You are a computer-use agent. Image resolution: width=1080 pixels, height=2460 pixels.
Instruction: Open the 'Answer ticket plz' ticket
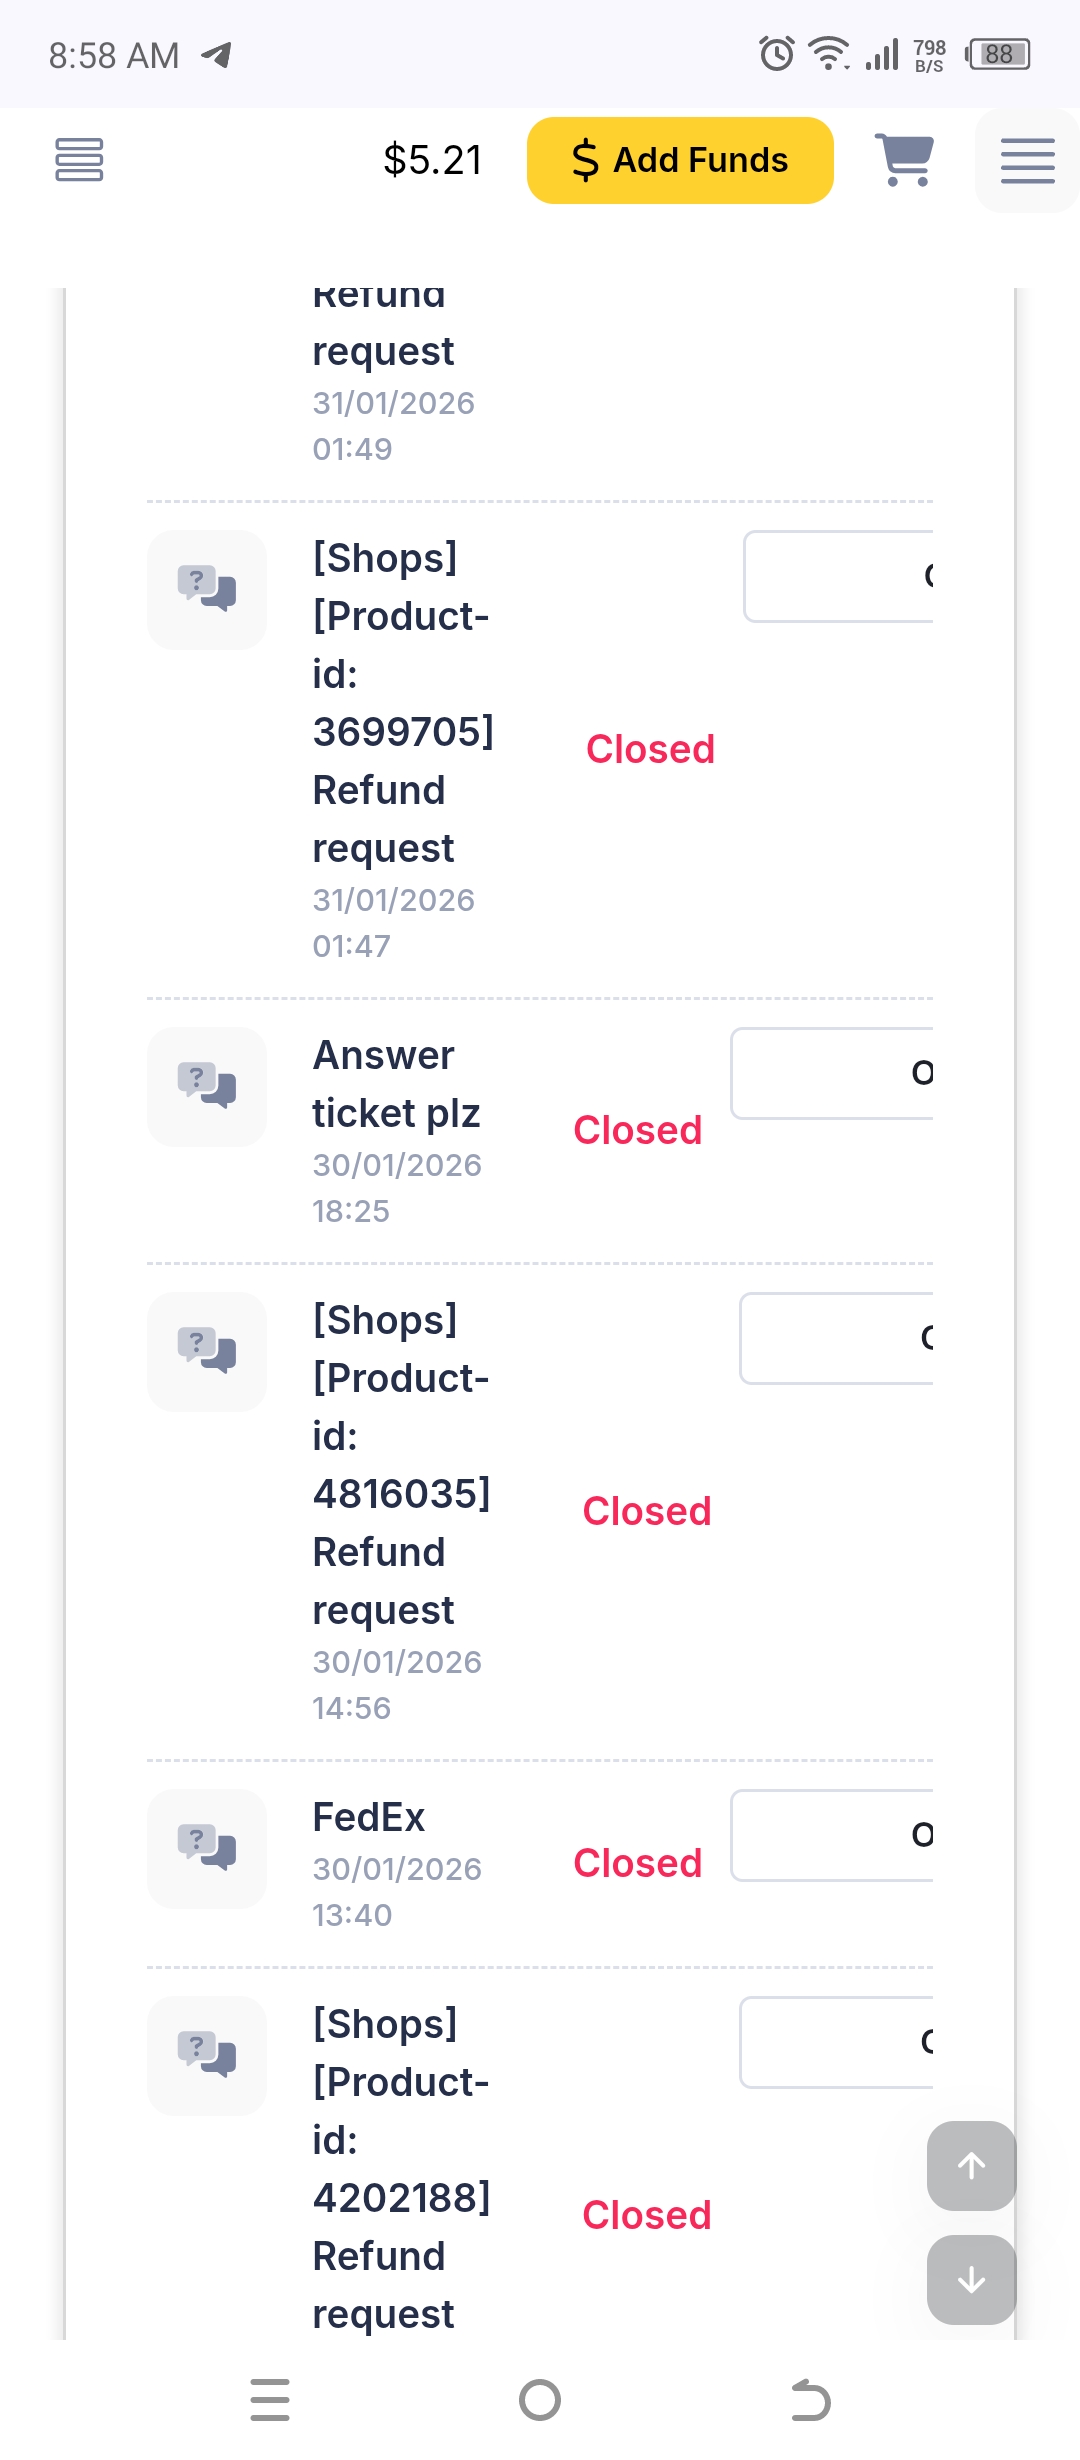396,1084
